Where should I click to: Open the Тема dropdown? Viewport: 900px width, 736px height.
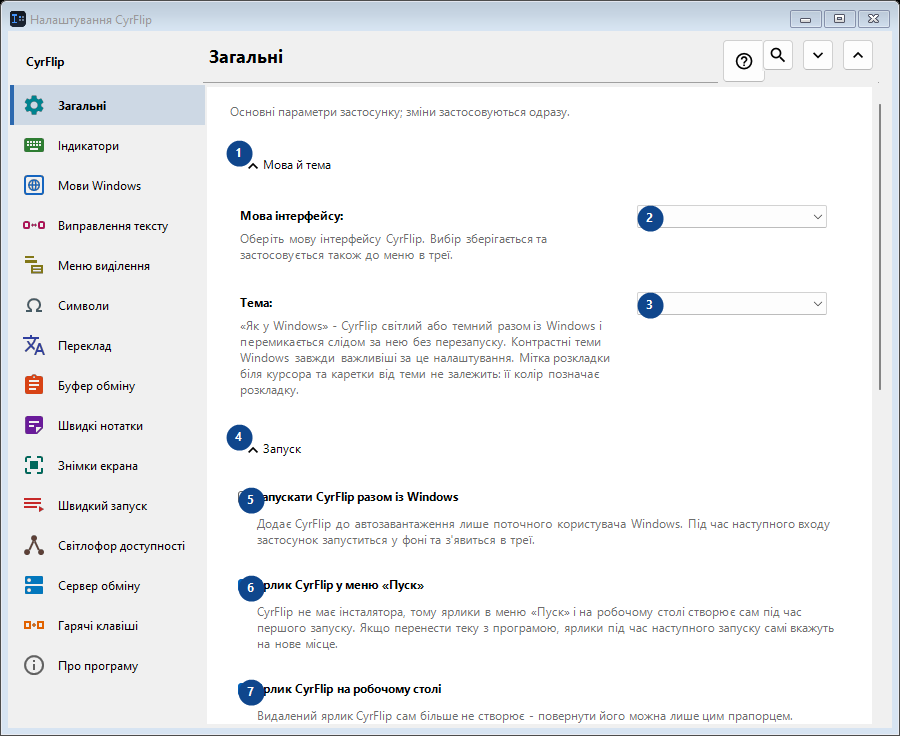(x=732, y=304)
